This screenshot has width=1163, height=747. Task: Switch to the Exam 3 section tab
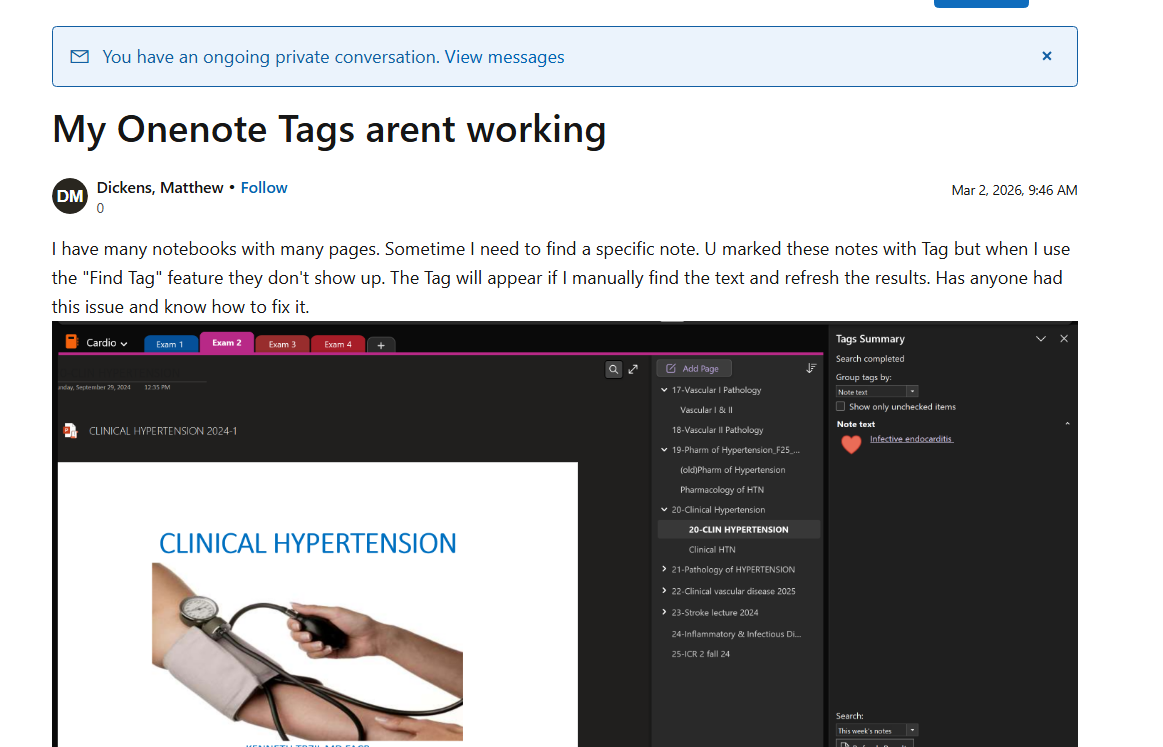tap(282, 344)
